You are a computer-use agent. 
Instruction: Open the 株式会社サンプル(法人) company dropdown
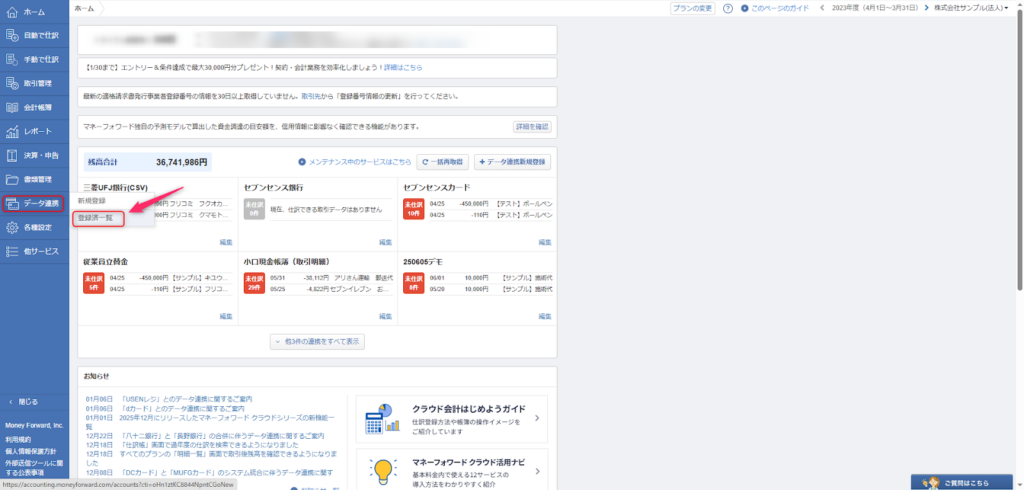click(x=971, y=8)
